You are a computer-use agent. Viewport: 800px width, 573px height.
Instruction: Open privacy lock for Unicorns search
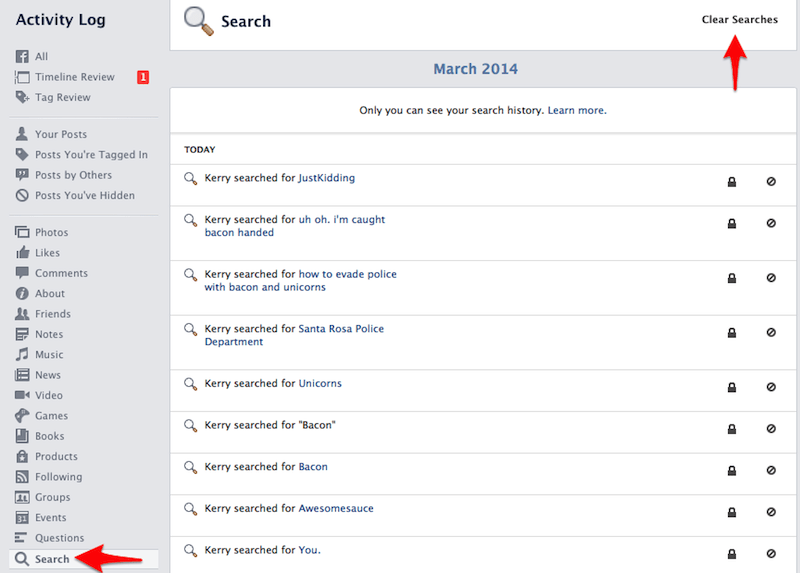732,387
